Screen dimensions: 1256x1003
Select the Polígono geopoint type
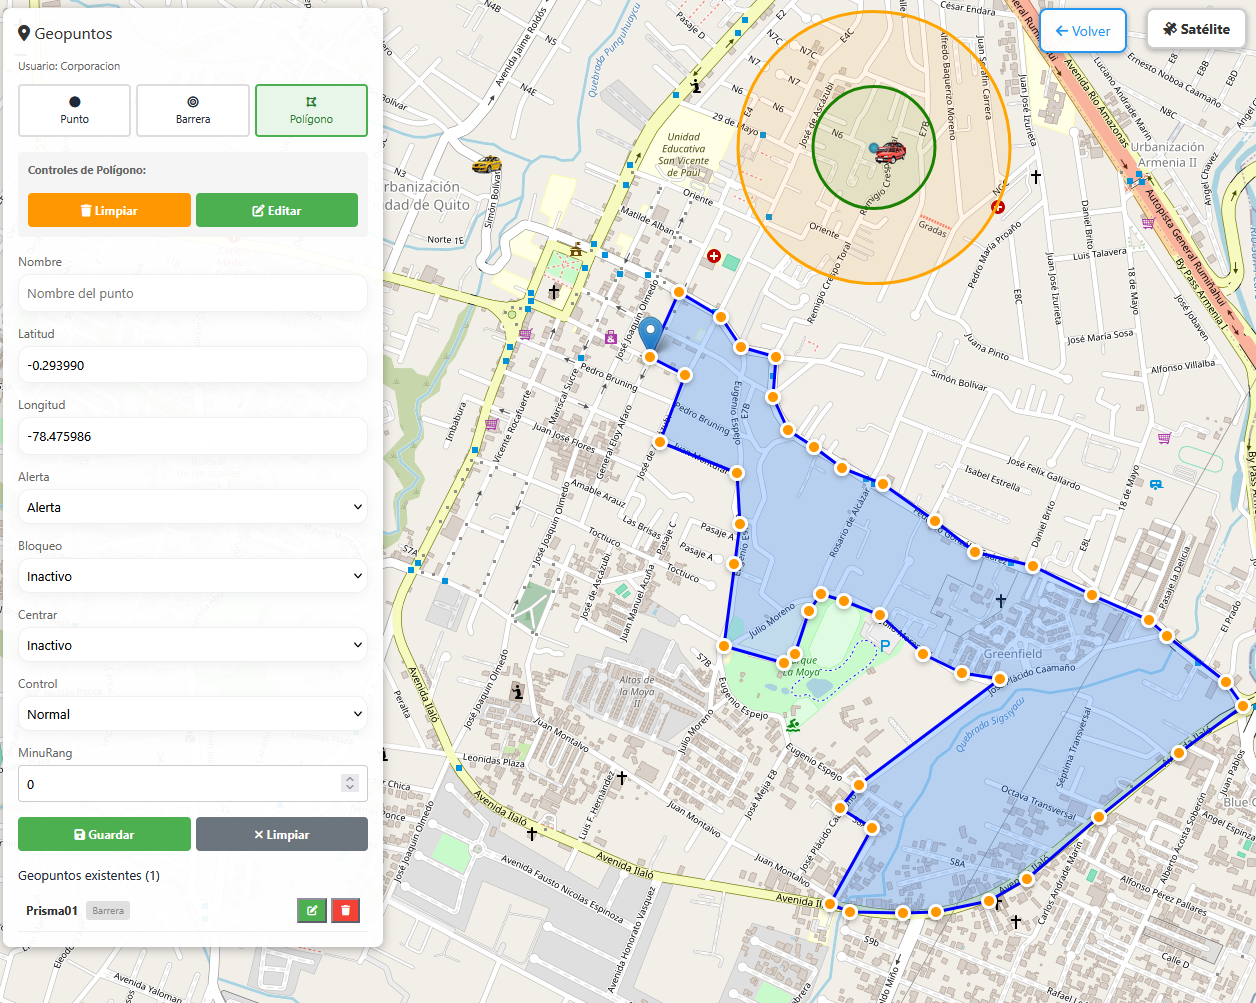click(311, 110)
